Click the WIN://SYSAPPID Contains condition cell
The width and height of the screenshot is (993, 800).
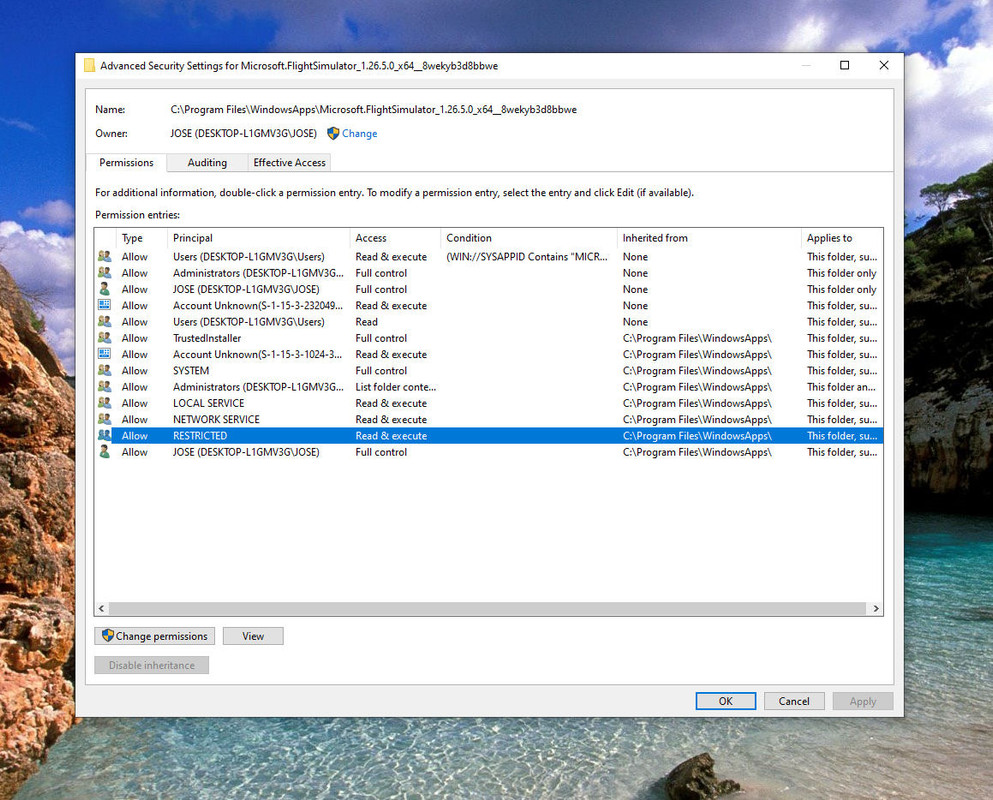527,257
